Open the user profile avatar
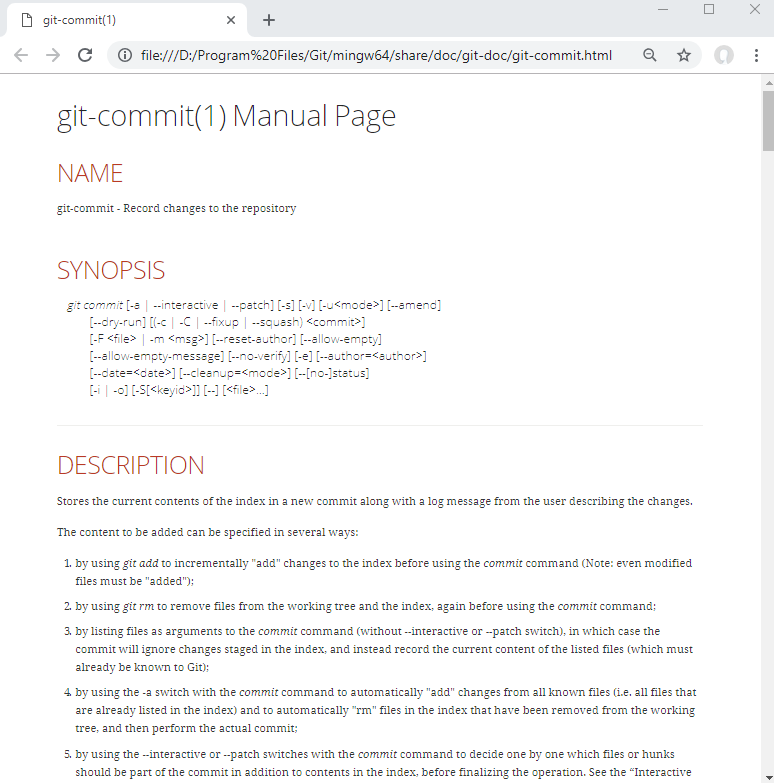 [724, 55]
